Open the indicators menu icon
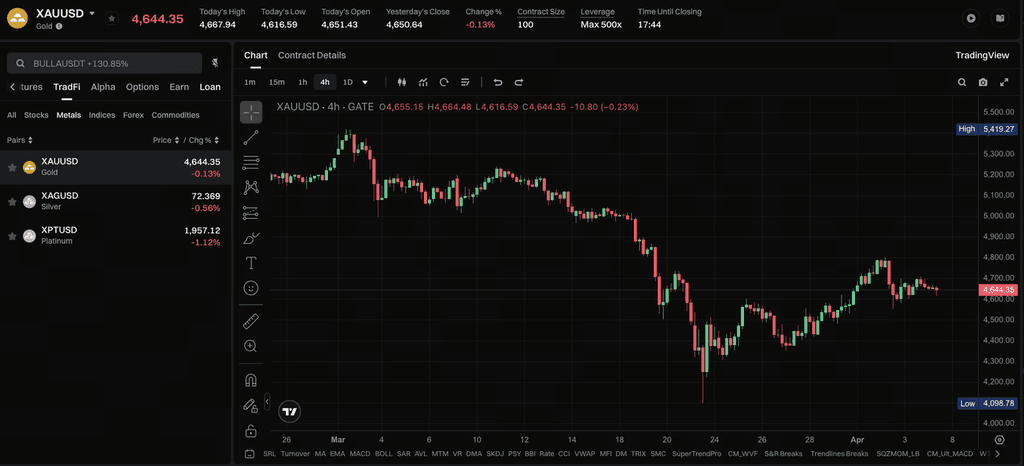 pos(423,82)
